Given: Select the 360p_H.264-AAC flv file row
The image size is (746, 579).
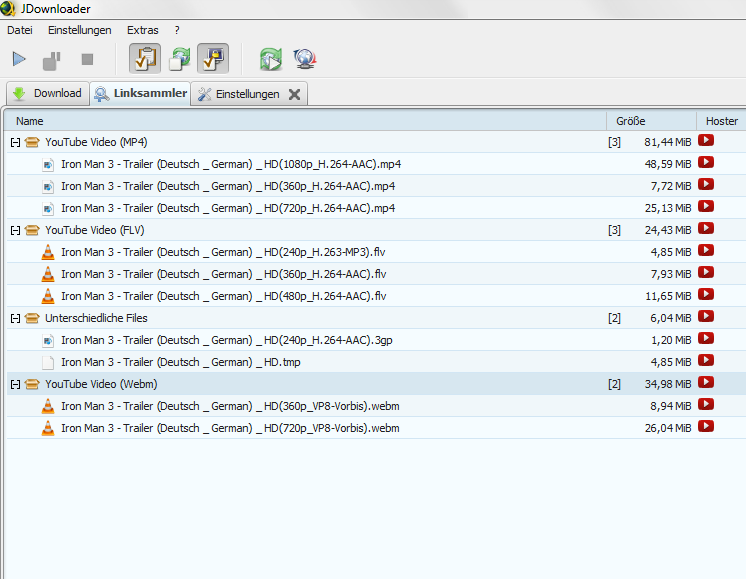Looking at the screenshot, I should click(x=376, y=274).
